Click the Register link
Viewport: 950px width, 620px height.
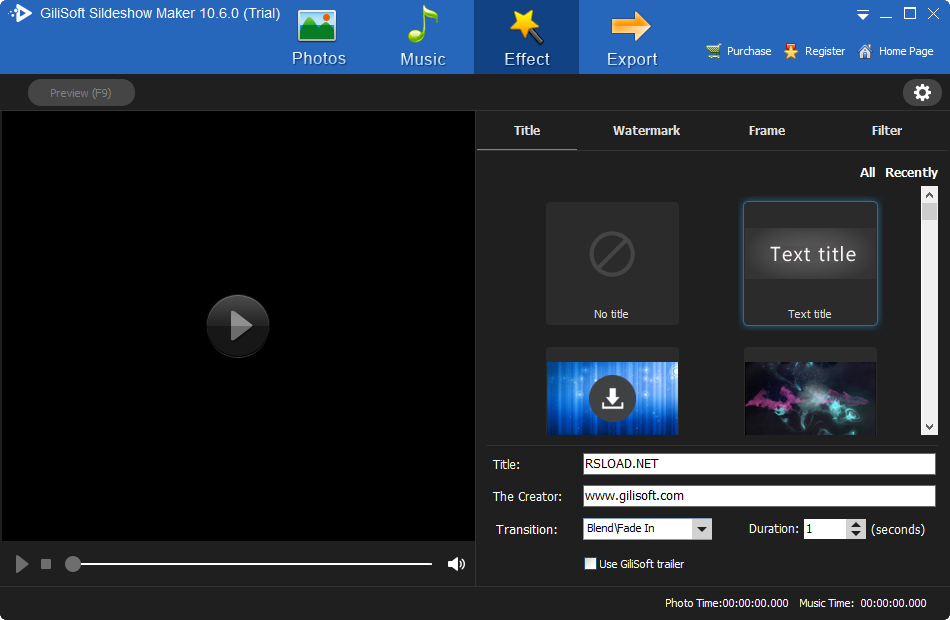pos(815,51)
